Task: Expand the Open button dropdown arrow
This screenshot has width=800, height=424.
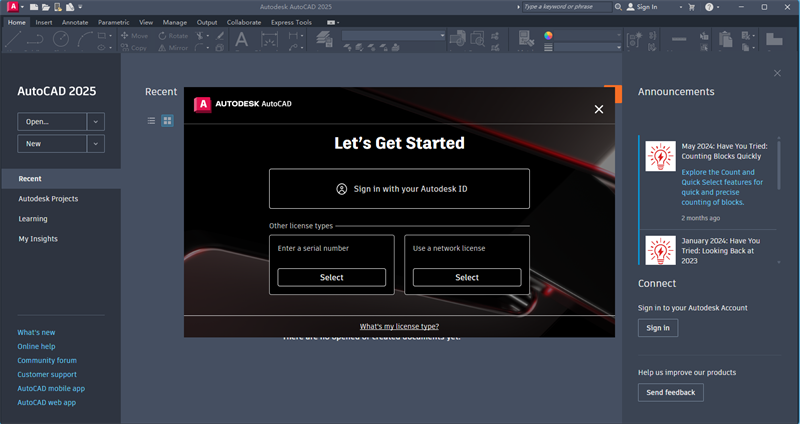Action: click(x=96, y=121)
